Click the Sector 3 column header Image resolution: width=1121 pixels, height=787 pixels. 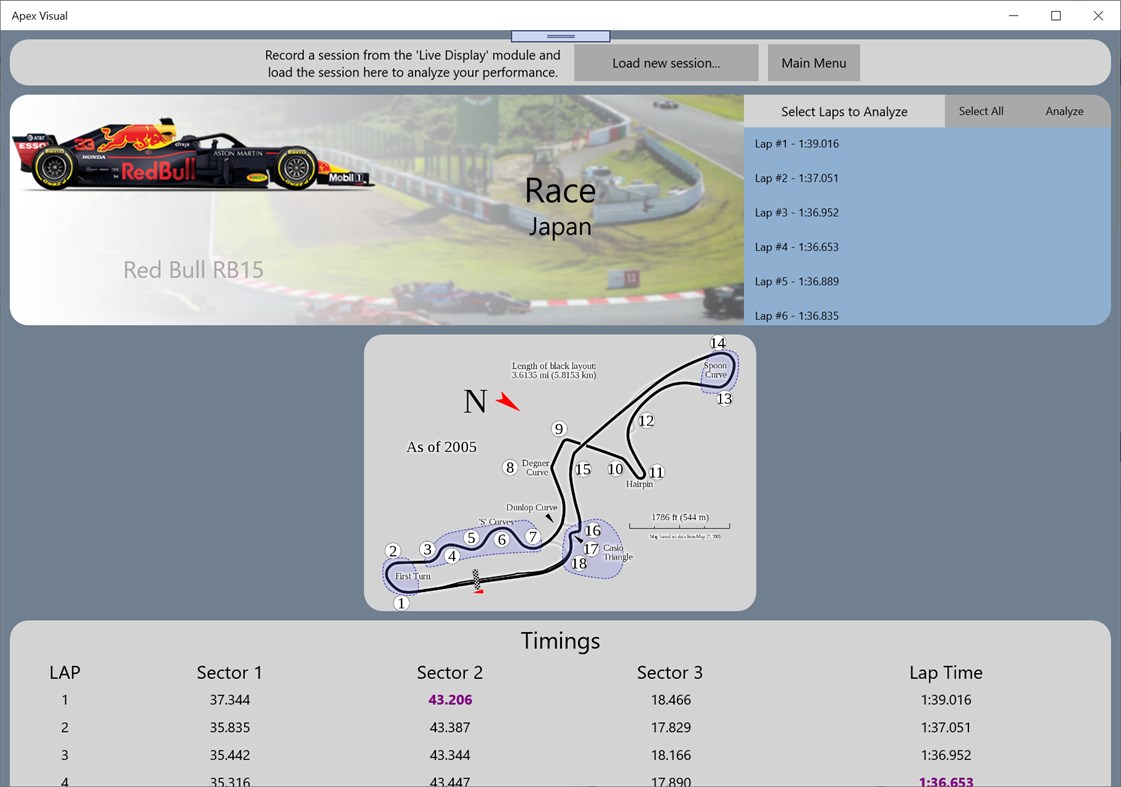(x=670, y=673)
